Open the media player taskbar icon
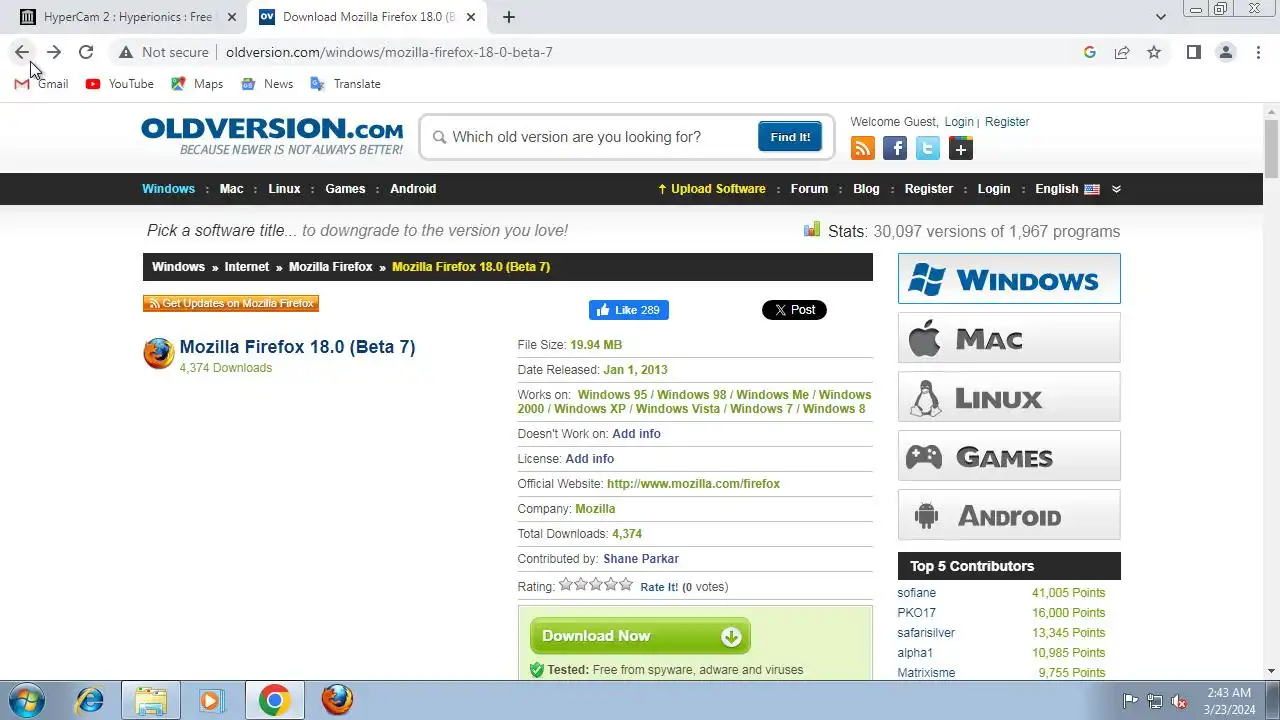 coord(211,700)
